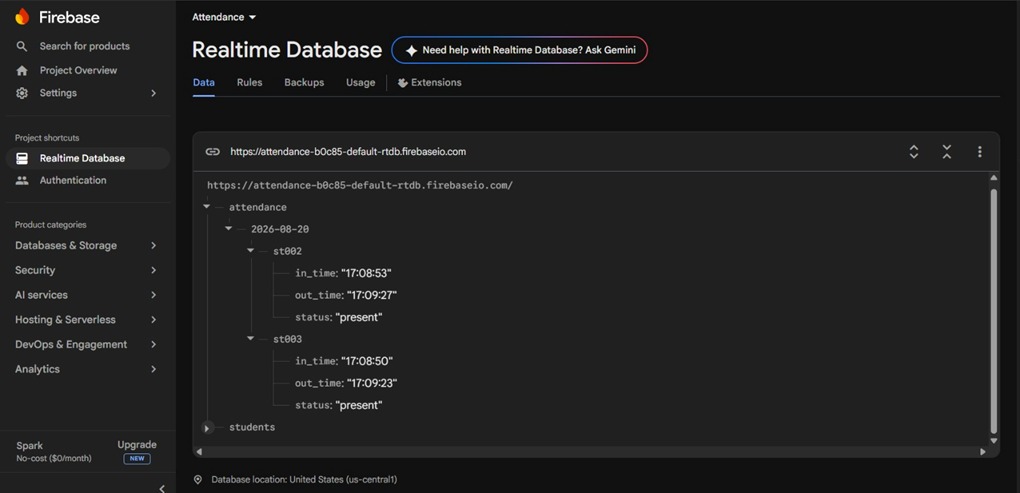Open Authentication from project shortcuts
The width and height of the screenshot is (1020, 493).
(73, 180)
